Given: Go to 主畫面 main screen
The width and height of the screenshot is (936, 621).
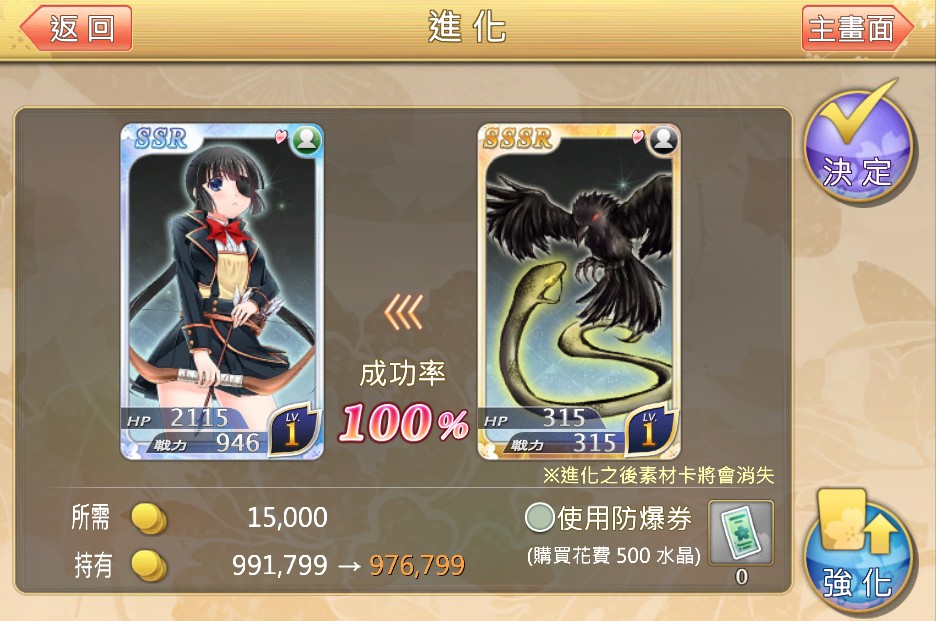Looking at the screenshot, I should click(857, 28).
